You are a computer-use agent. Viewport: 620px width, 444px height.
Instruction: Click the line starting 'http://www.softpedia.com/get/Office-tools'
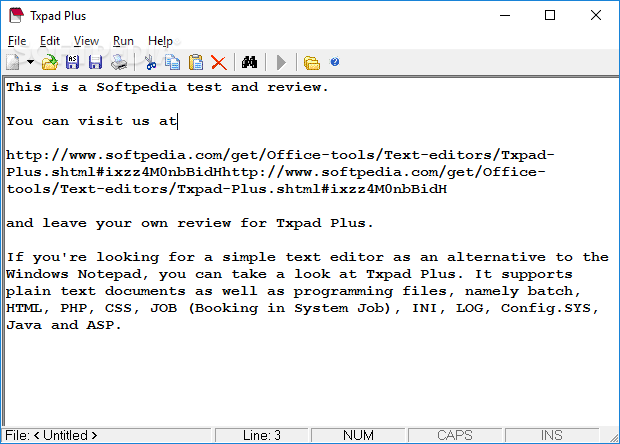click(280, 155)
